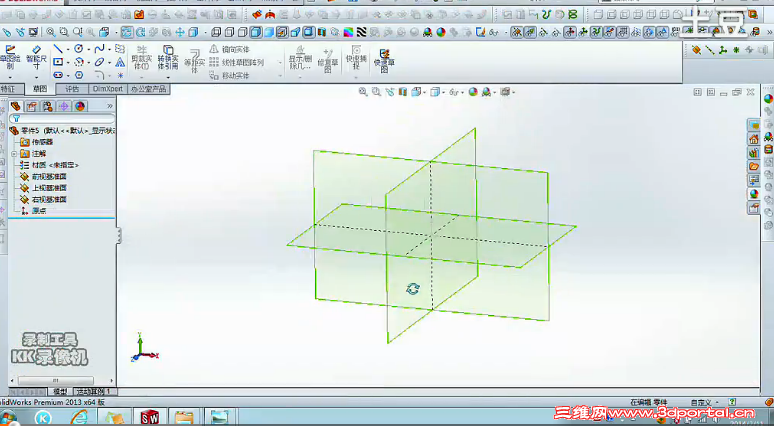Toggle hidden lines removed display mode
Image resolution: width=774 pixels, height=426 pixels.
tap(242, 33)
